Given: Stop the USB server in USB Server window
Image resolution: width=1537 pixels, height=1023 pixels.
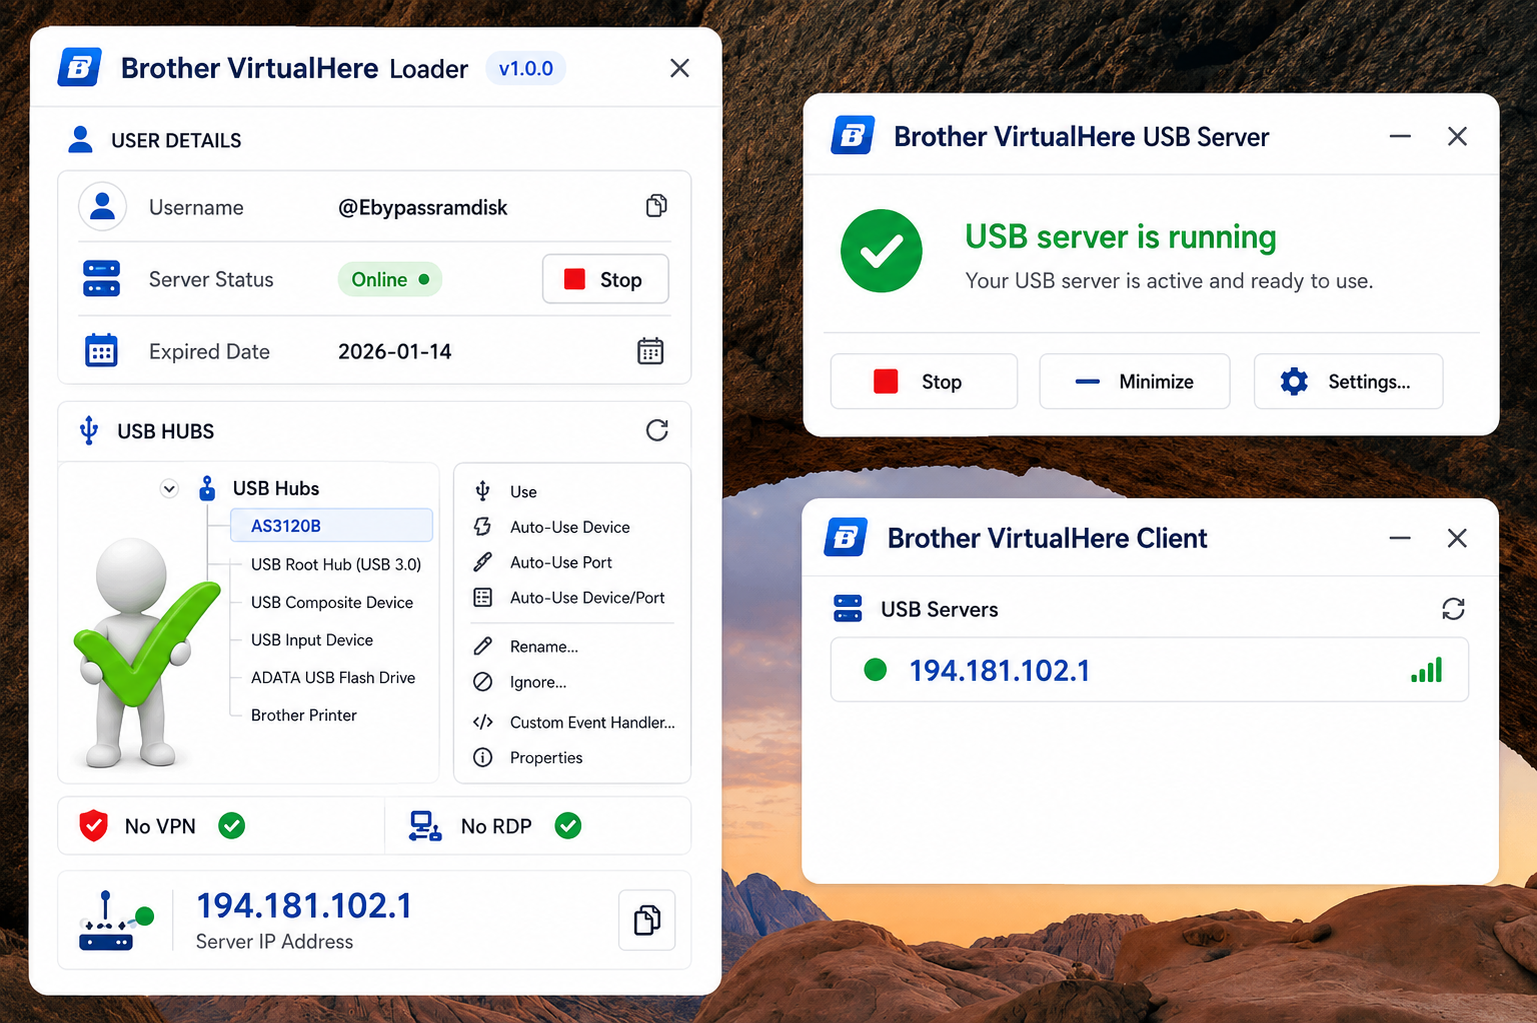Looking at the screenshot, I should coord(924,381).
